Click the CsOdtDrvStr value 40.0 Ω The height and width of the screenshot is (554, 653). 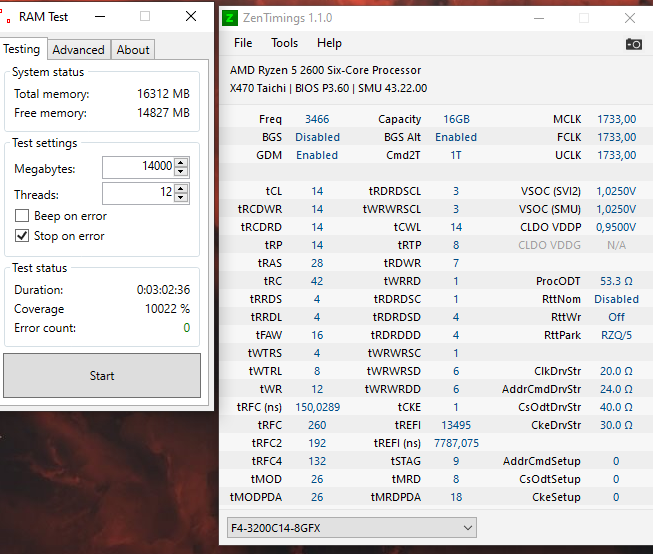[x=616, y=407]
